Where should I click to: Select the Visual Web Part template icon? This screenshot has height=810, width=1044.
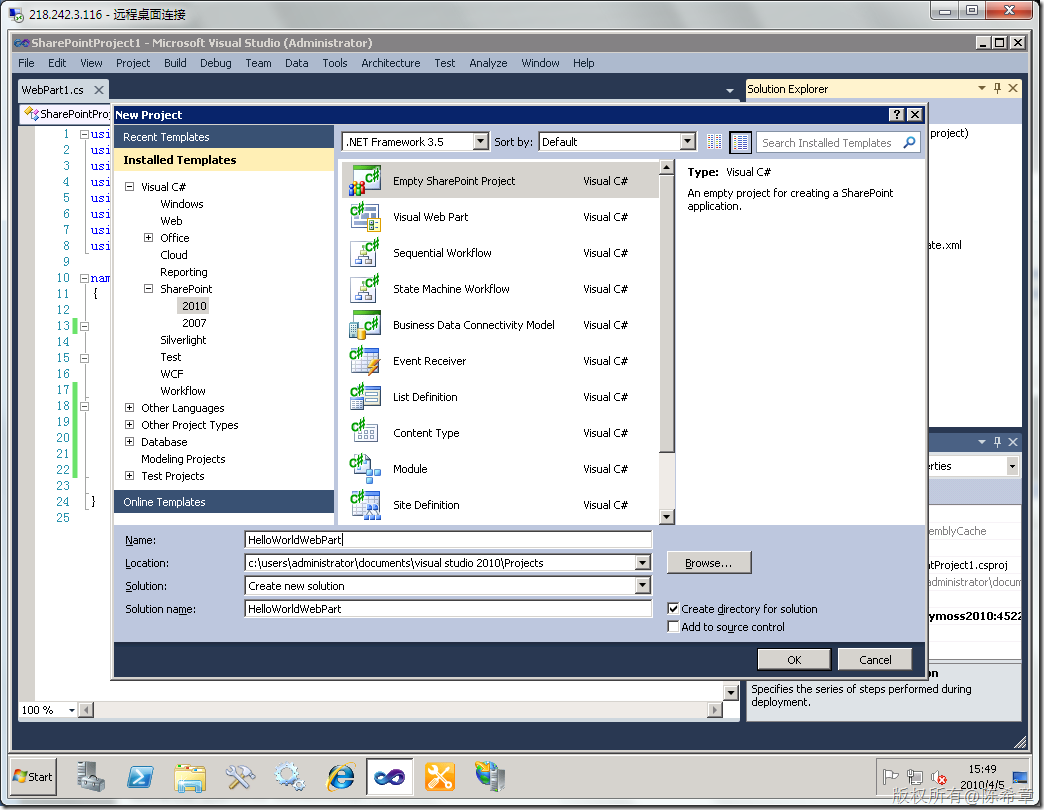pos(365,217)
